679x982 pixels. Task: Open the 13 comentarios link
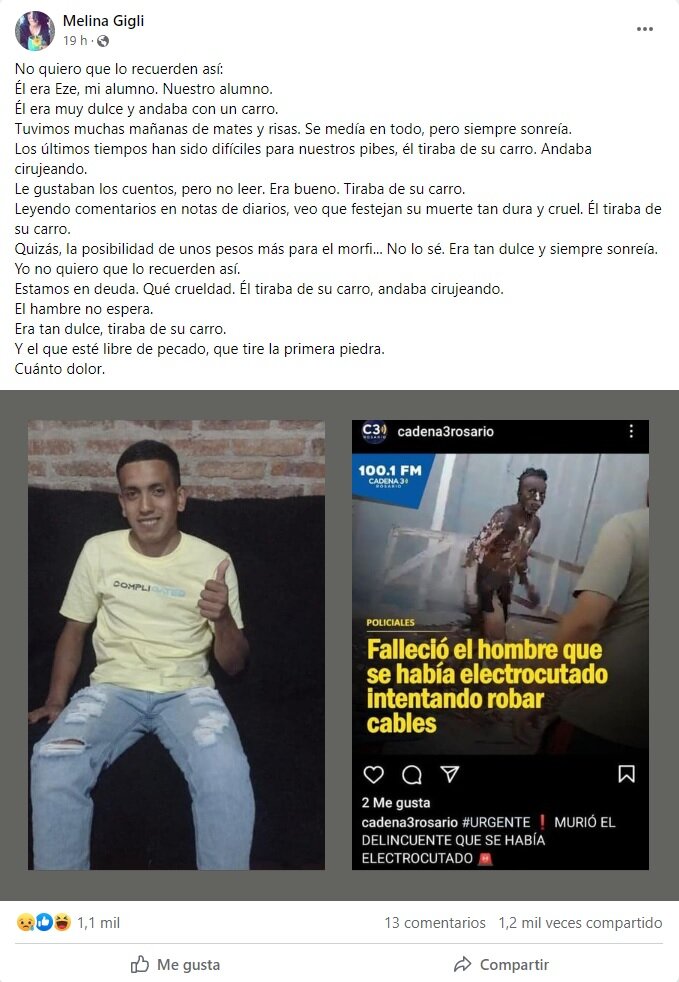[x=435, y=923]
